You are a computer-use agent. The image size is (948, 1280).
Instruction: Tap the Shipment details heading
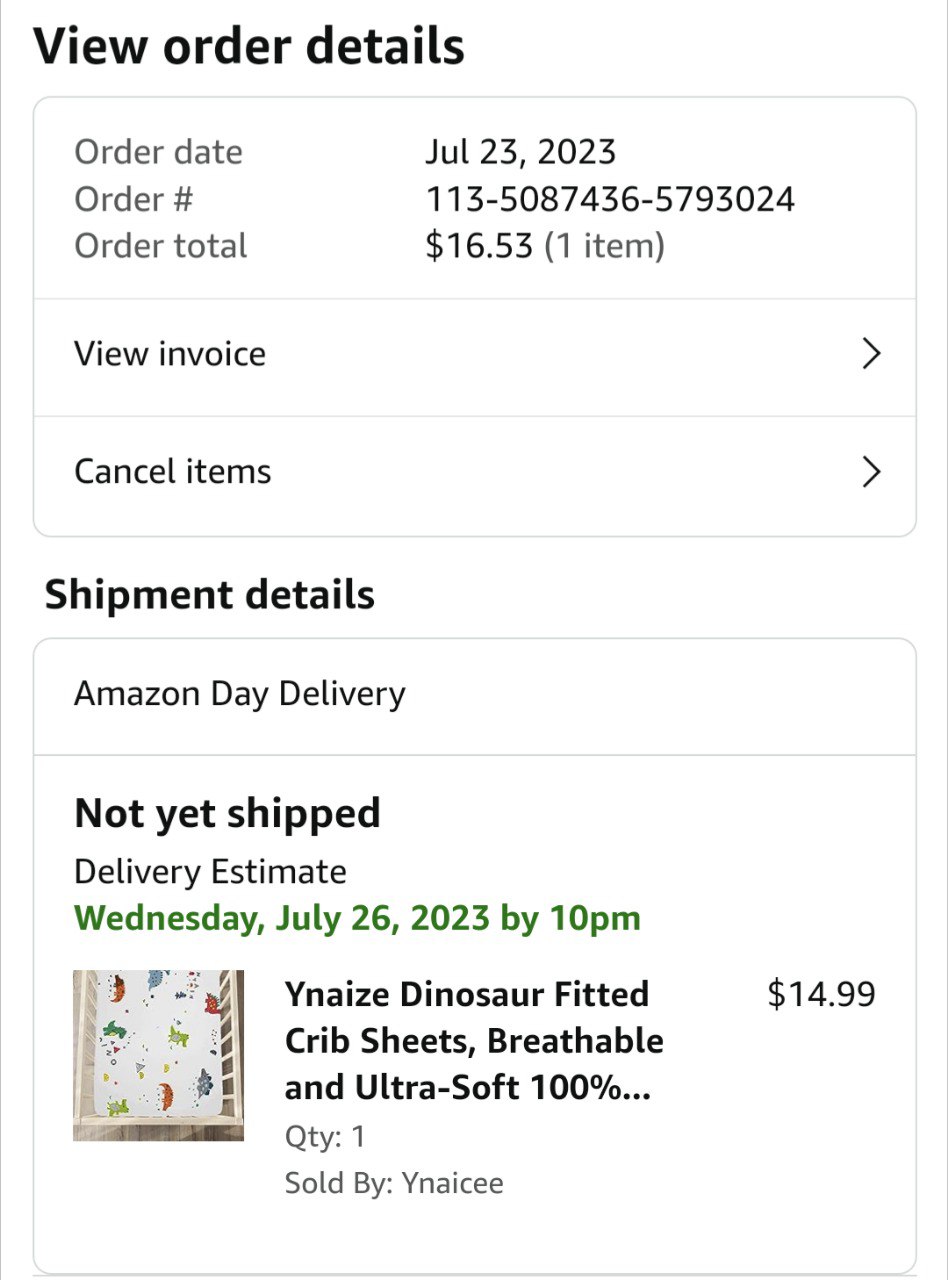tap(210, 594)
